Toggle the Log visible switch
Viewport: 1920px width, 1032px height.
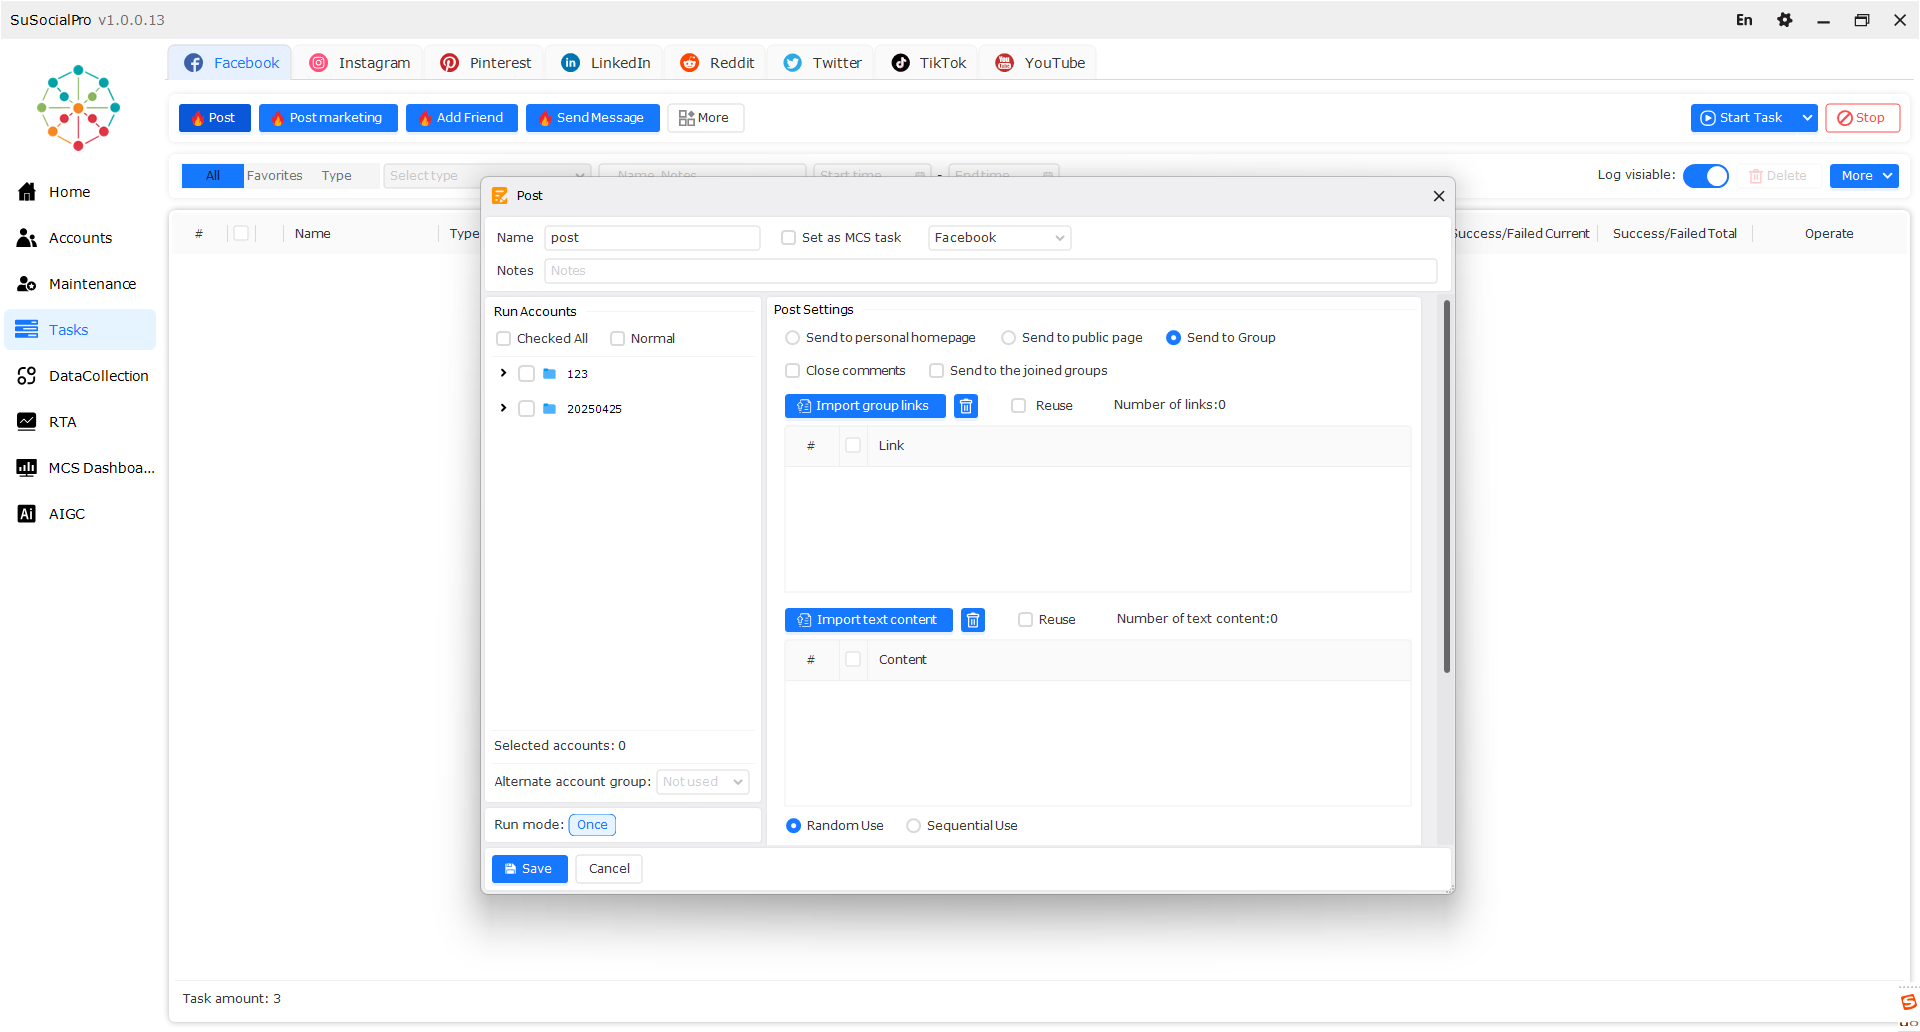coord(1706,176)
